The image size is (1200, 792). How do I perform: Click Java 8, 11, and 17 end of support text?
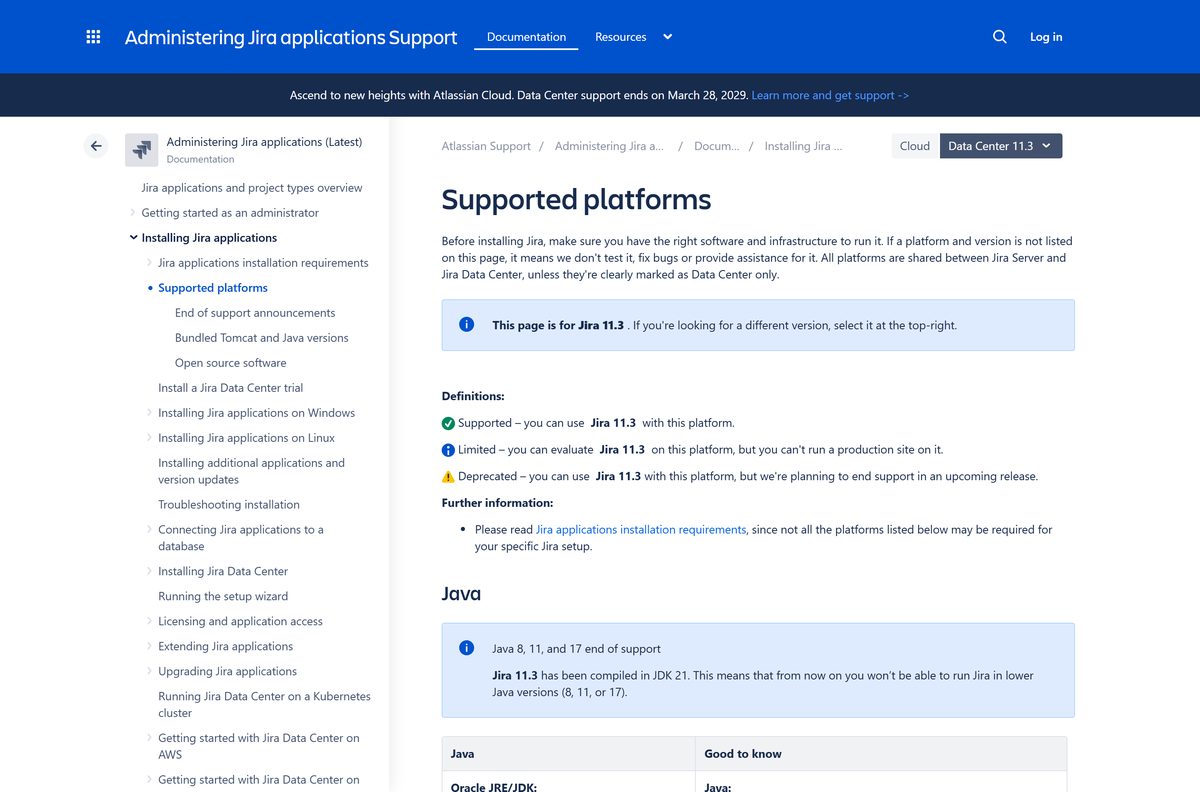click(576, 649)
